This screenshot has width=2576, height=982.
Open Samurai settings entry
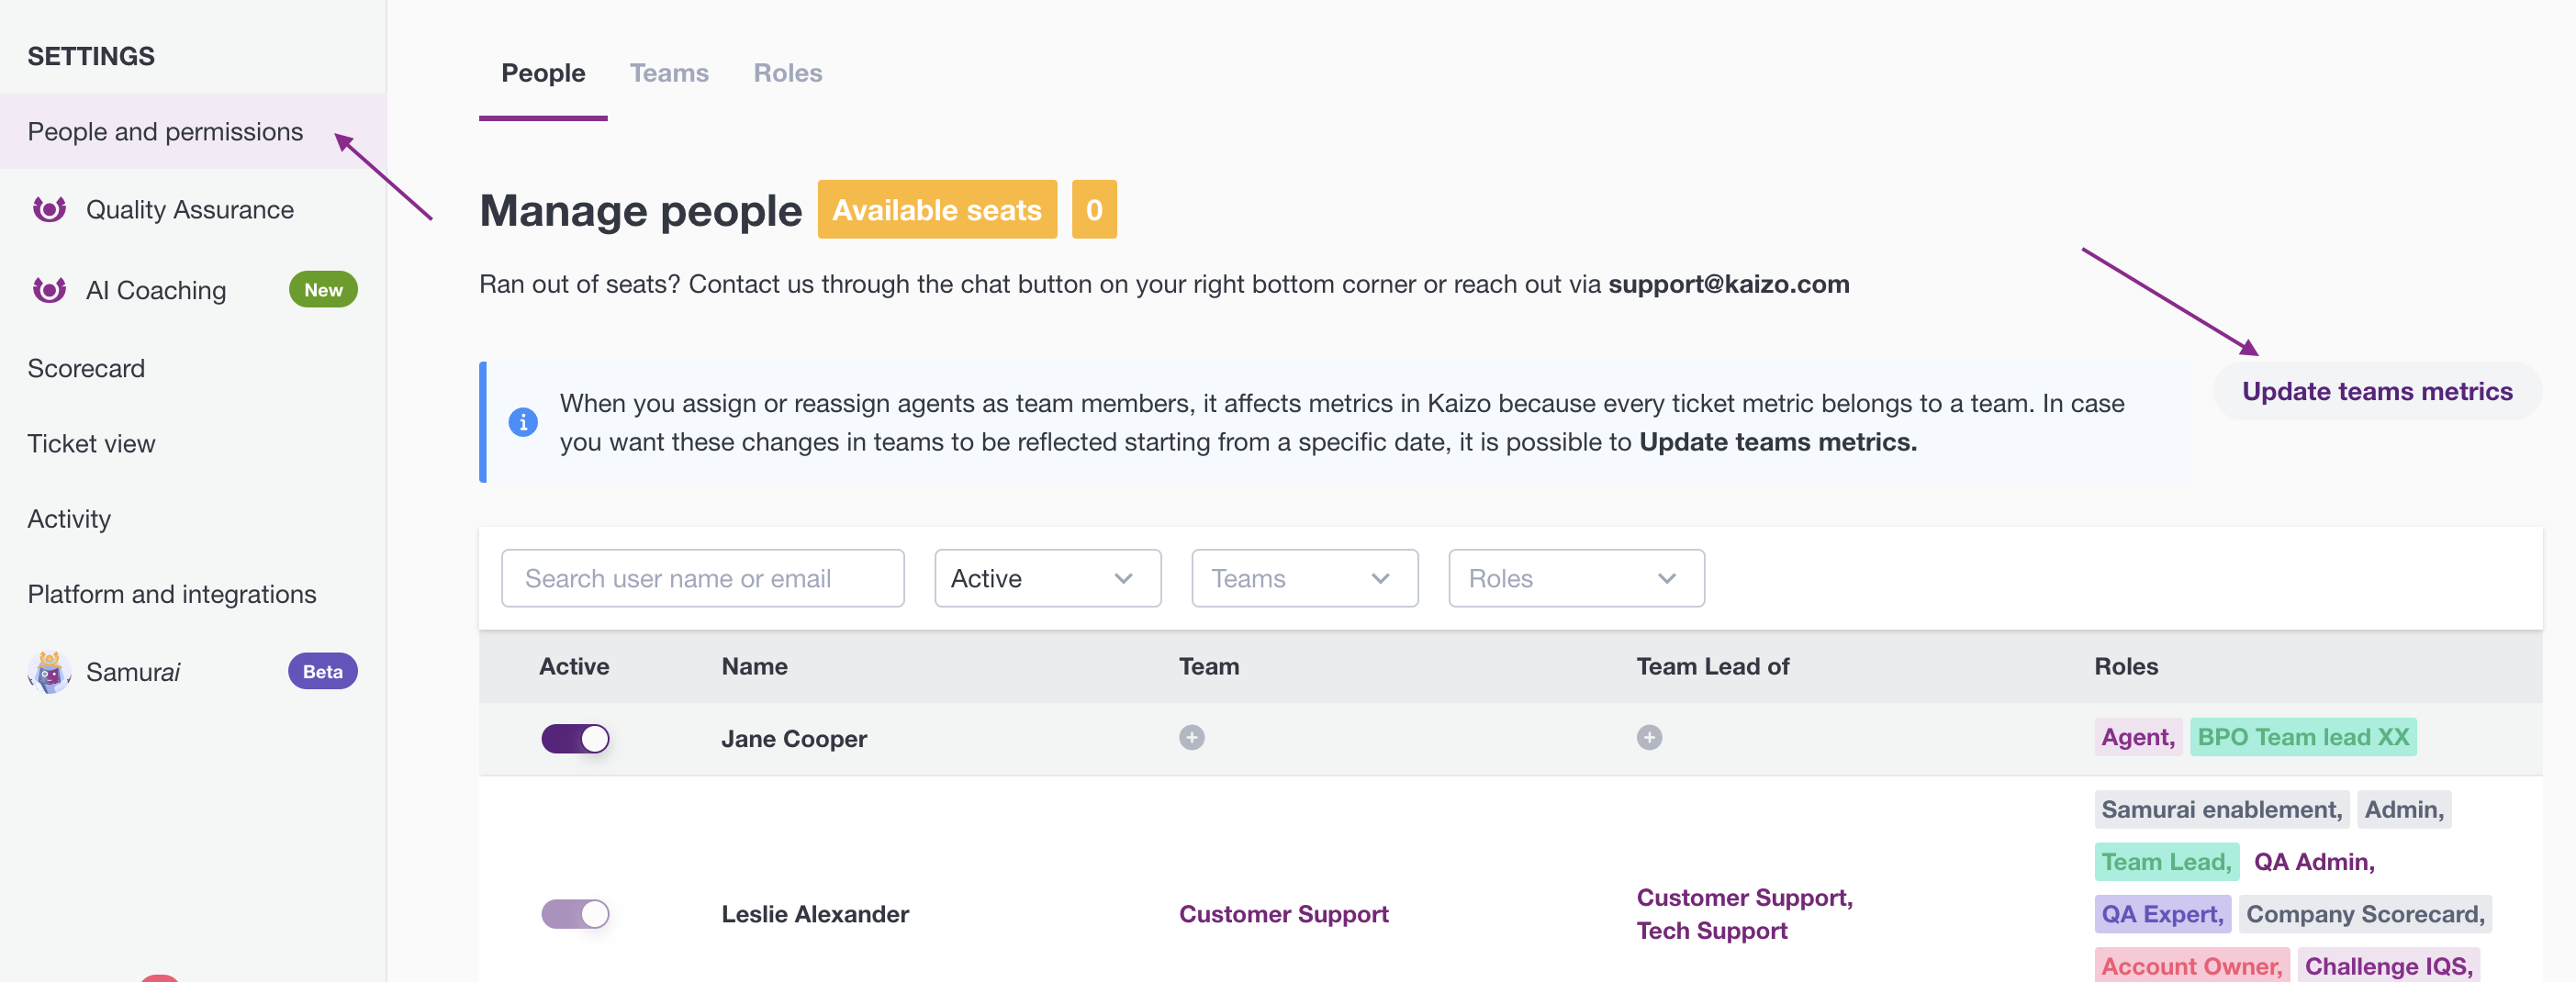pos(133,672)
